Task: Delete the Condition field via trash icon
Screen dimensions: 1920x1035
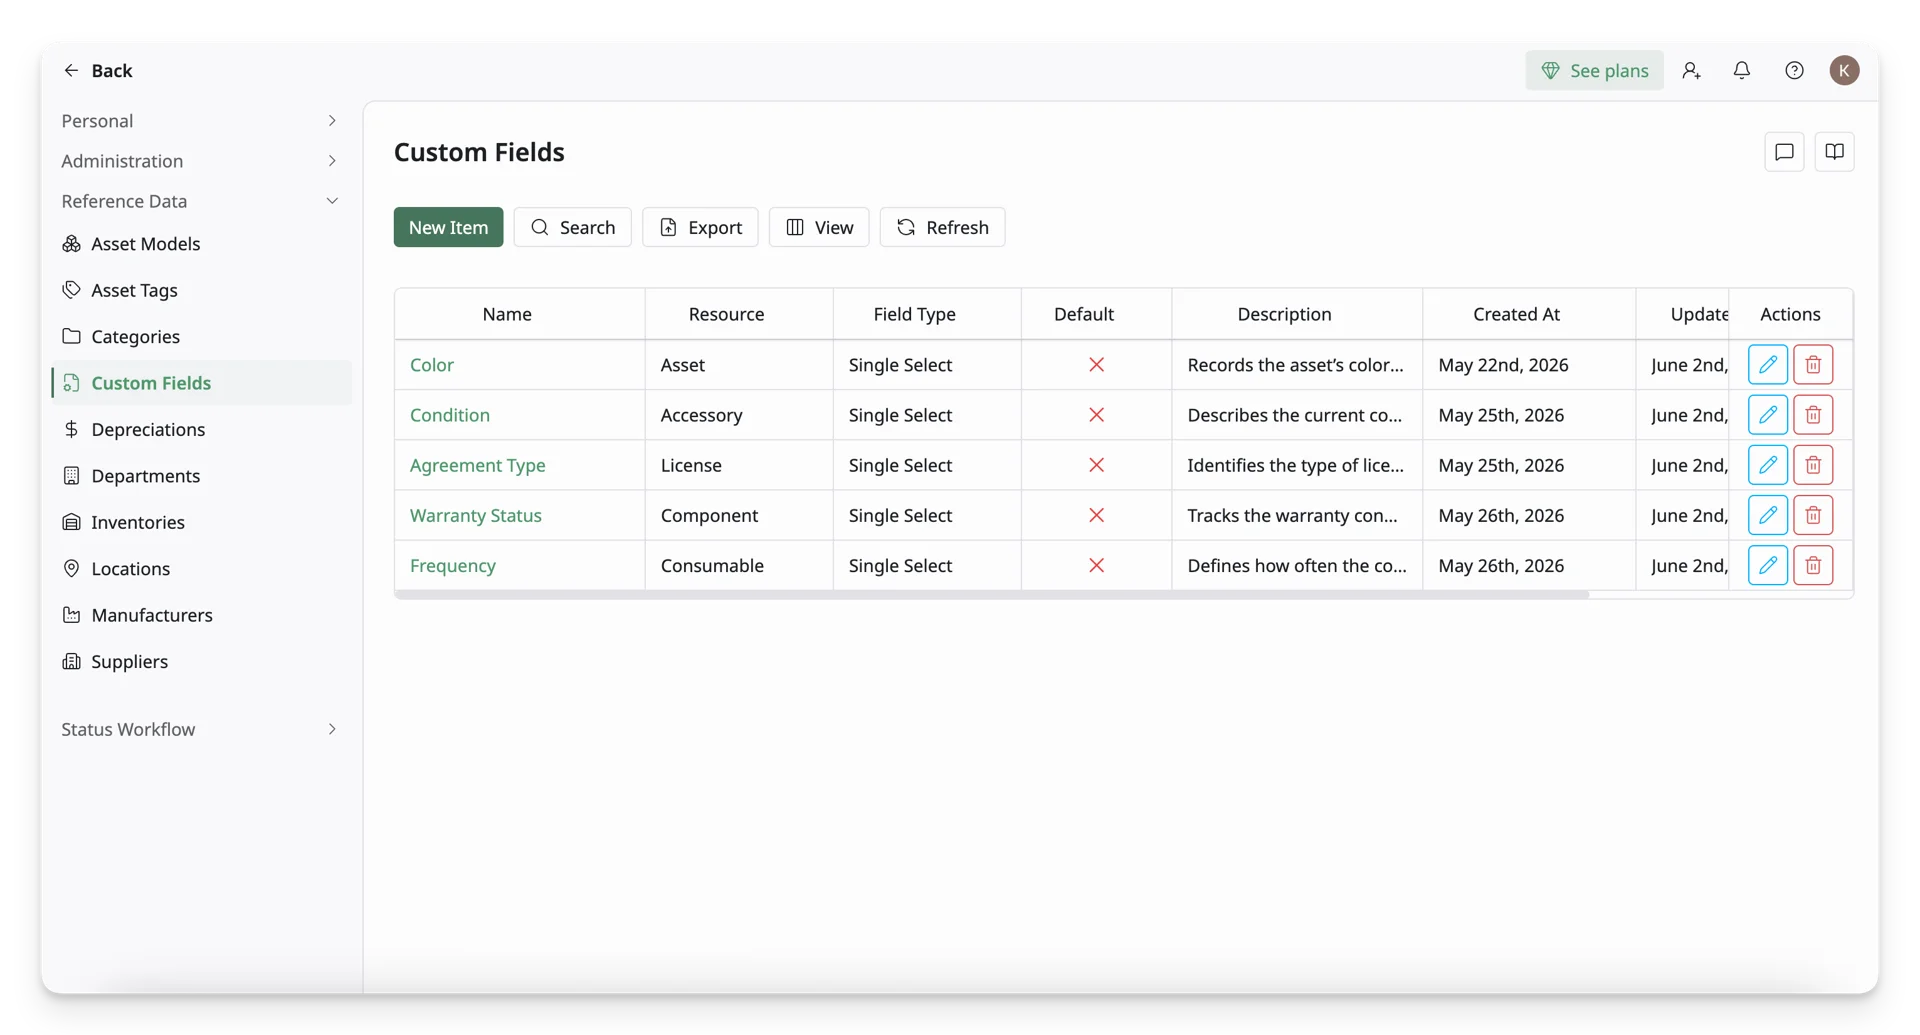Action: 1812,415
